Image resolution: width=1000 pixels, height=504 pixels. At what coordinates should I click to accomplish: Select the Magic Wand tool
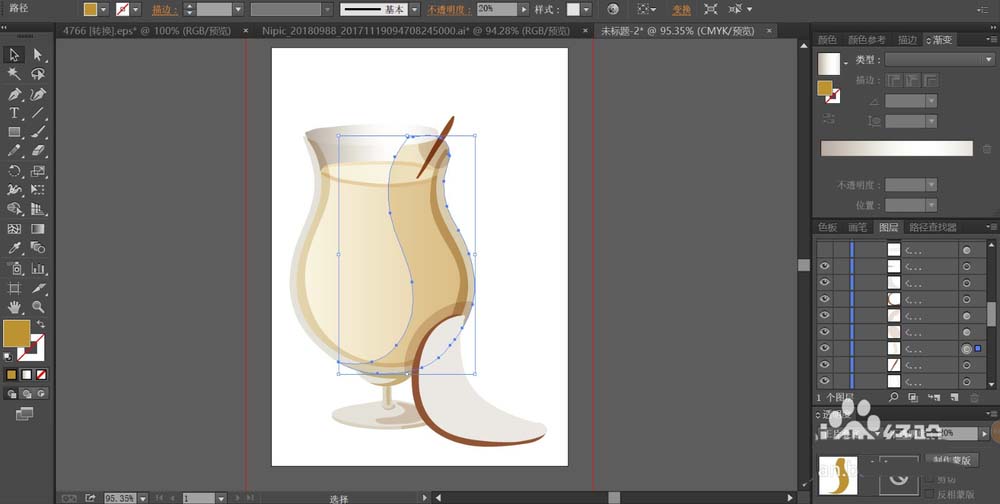15,73
